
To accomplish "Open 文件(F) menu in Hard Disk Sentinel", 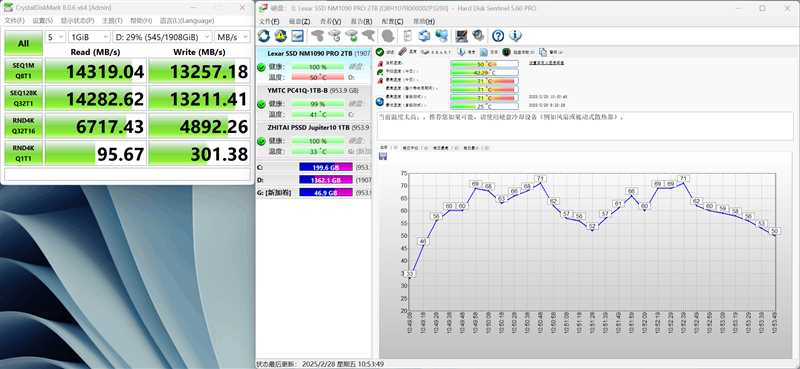I will coord(269,21).
